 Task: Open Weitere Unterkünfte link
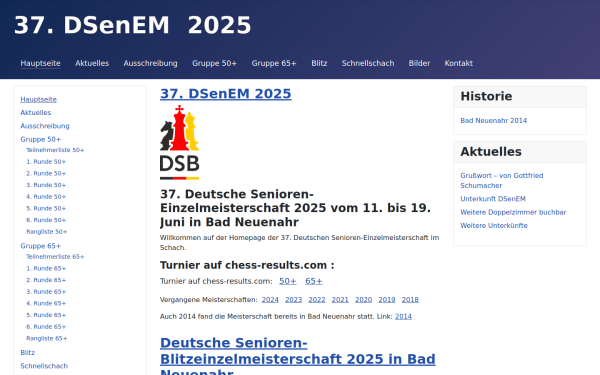coord(494,226)
